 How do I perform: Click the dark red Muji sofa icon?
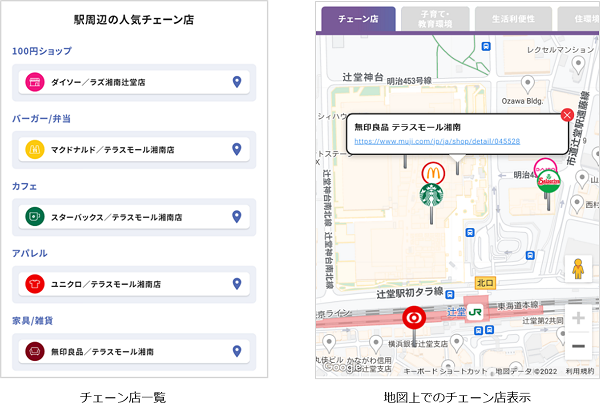point(35,351)
